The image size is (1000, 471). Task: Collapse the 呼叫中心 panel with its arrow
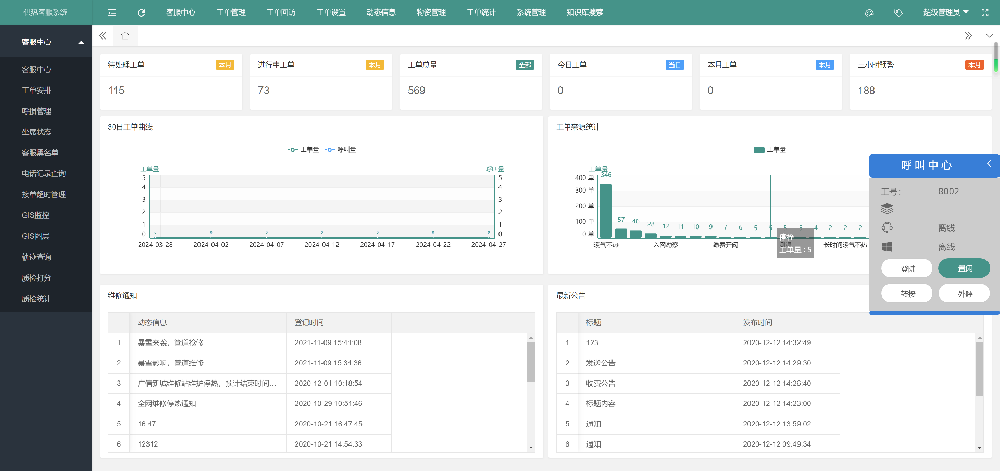989,164
